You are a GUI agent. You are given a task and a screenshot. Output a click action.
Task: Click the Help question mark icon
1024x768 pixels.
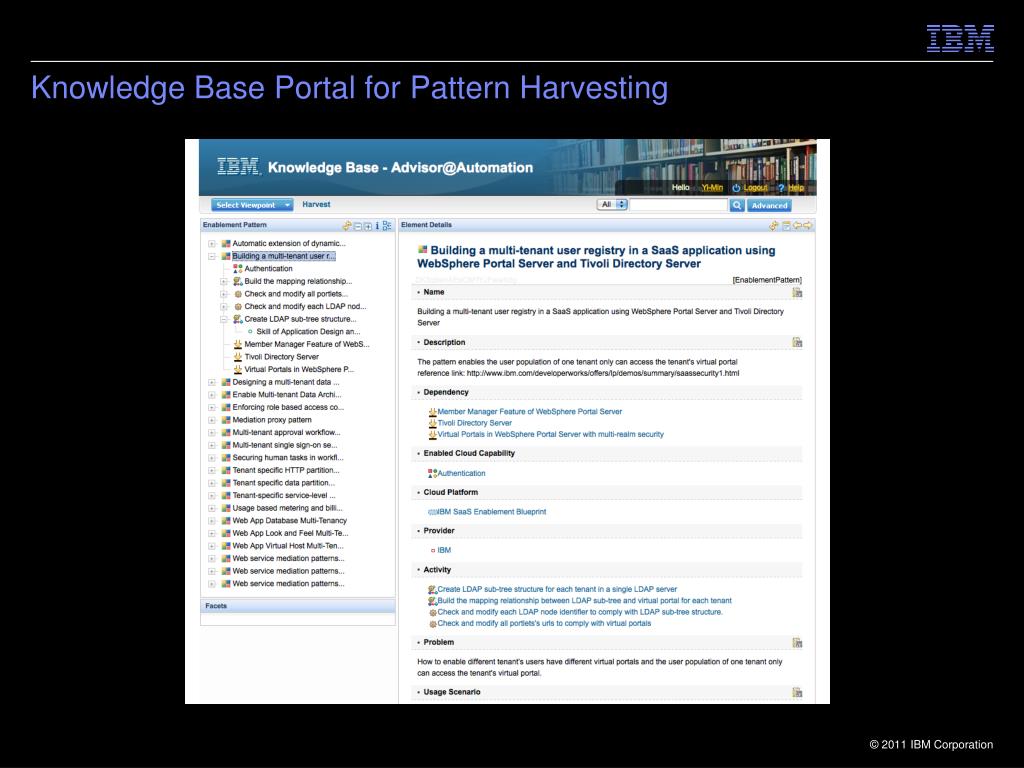click(781, 188)
